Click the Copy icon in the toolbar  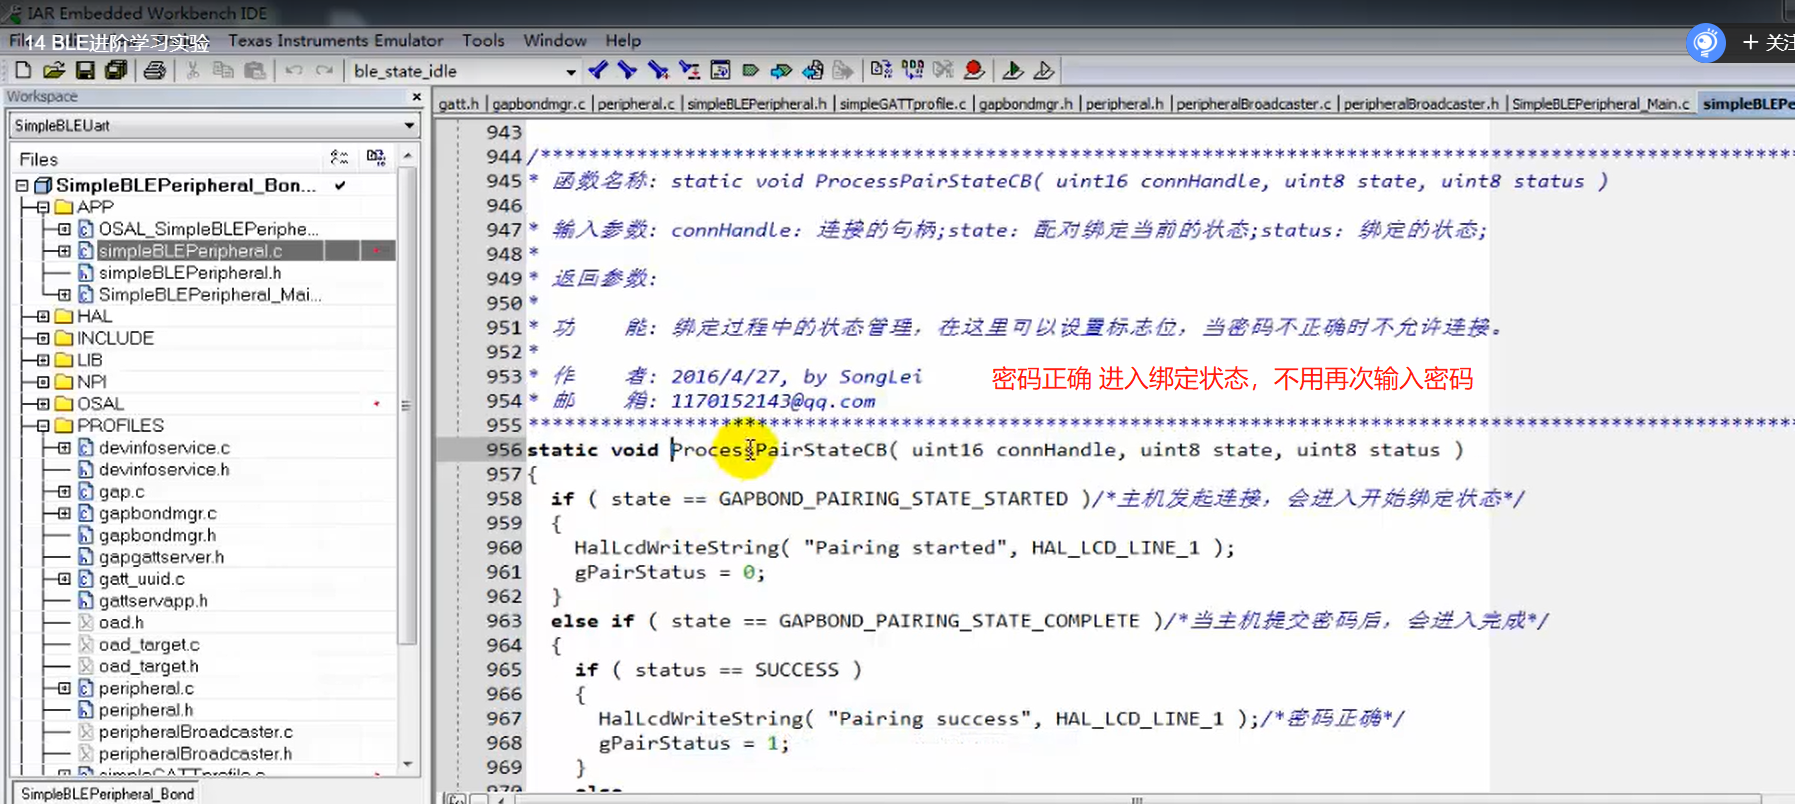pyautogui.click(x=224, y=70)
